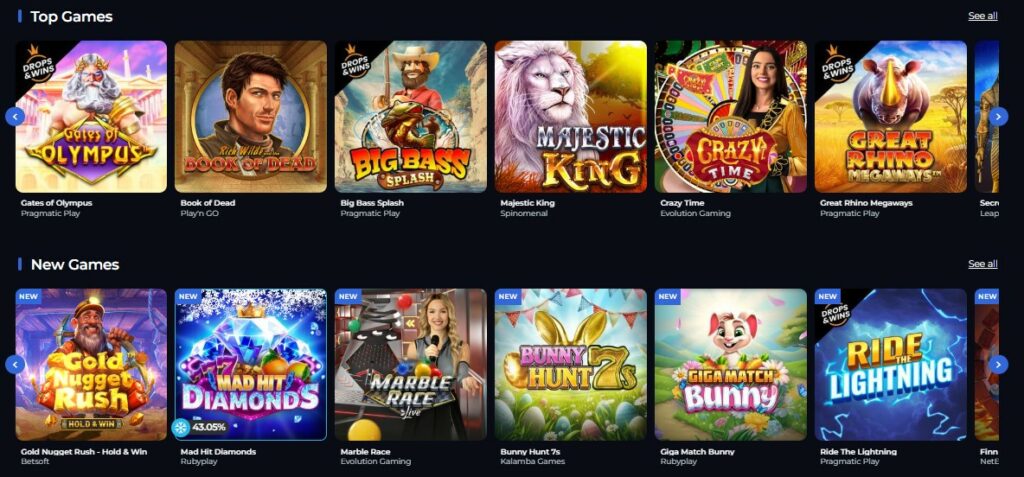The height and width of the screenshot is (477, 1024).
Task: Open the Marble Race live thumbnail
Action: pos(411,365)
